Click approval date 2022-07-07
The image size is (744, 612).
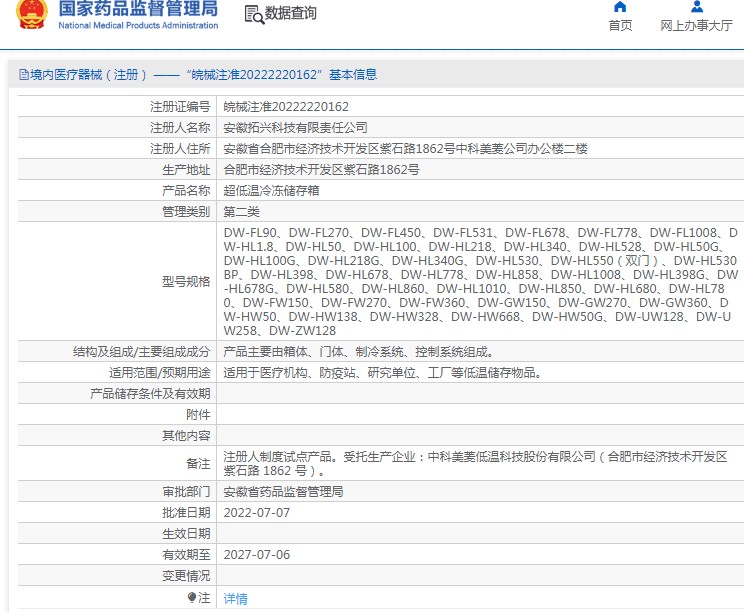[x=257, y=513]
